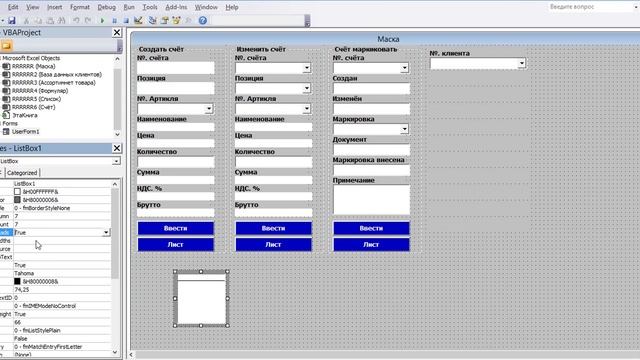This screenshot has height=360, width=640.
Task: Open the Tools menu
Action: click(x=150, y=7)
